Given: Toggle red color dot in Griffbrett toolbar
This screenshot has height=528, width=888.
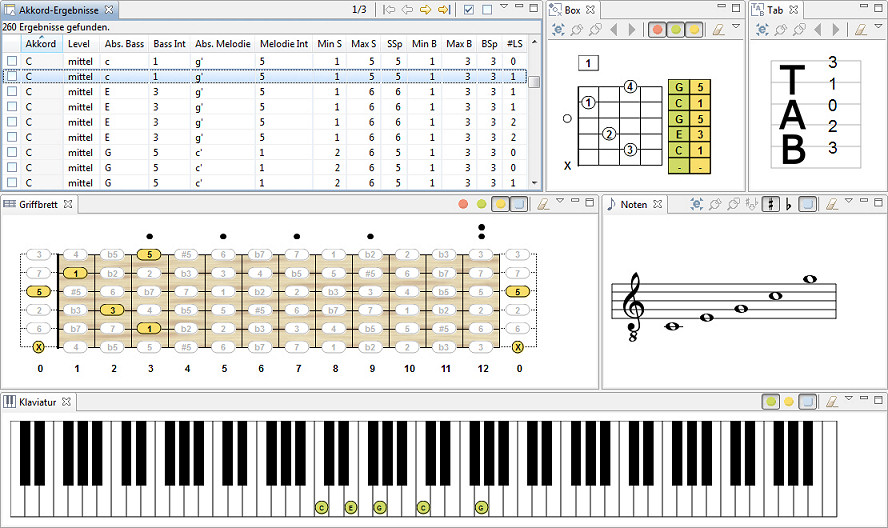Looking at the screenshot, I should click(463, 204).
